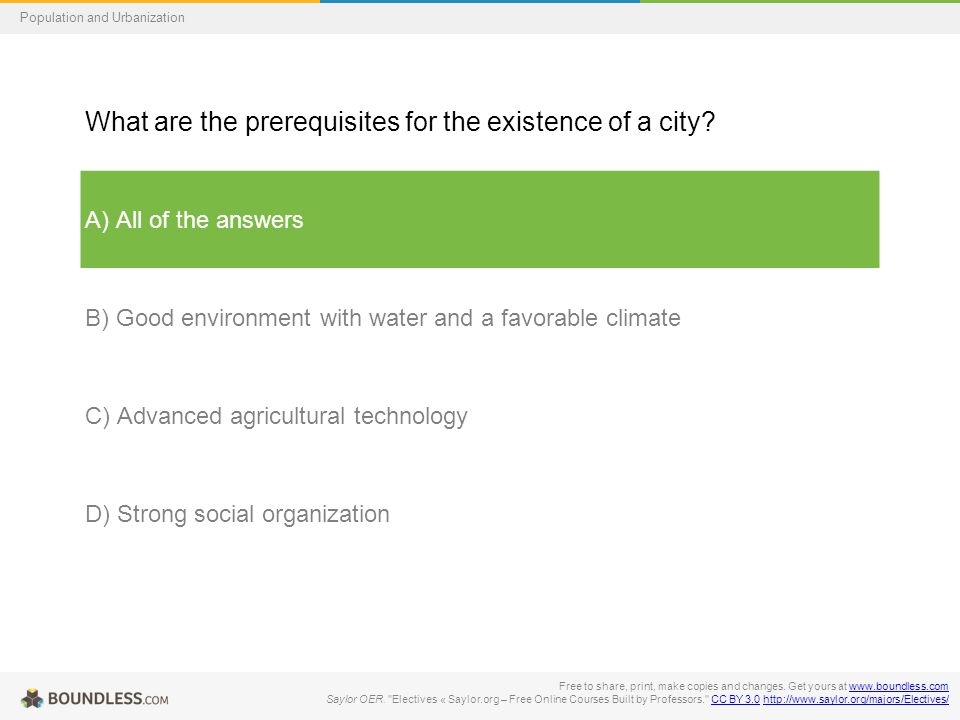
Task: Click the Boundless cube logo icon
Action: click(32, 698)
